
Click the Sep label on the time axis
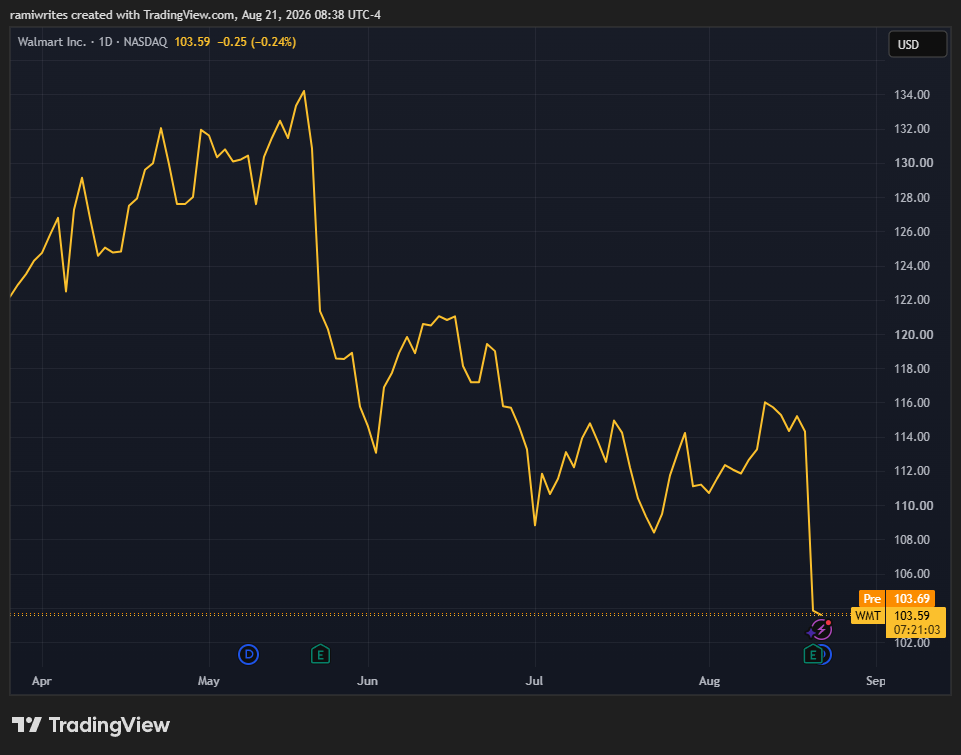point(875,681)
